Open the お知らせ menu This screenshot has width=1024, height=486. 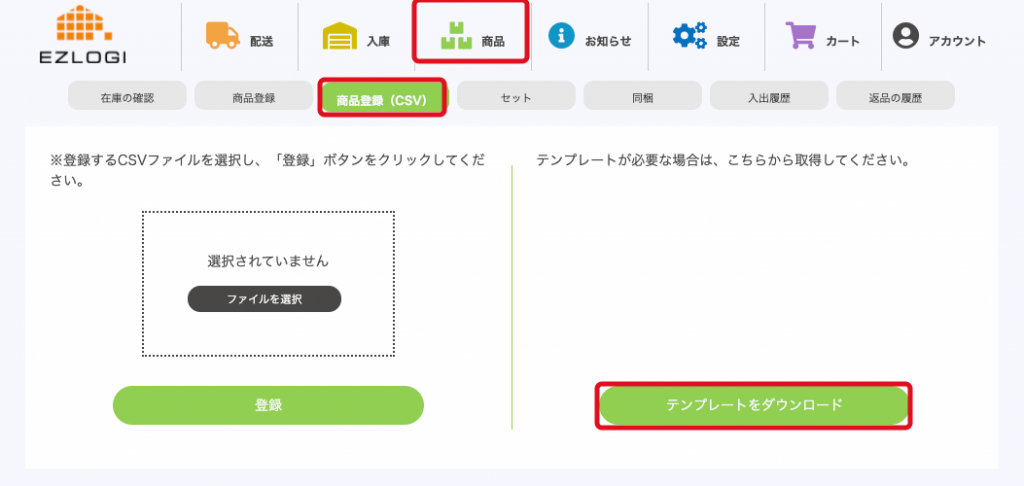[x=608, y=41]
